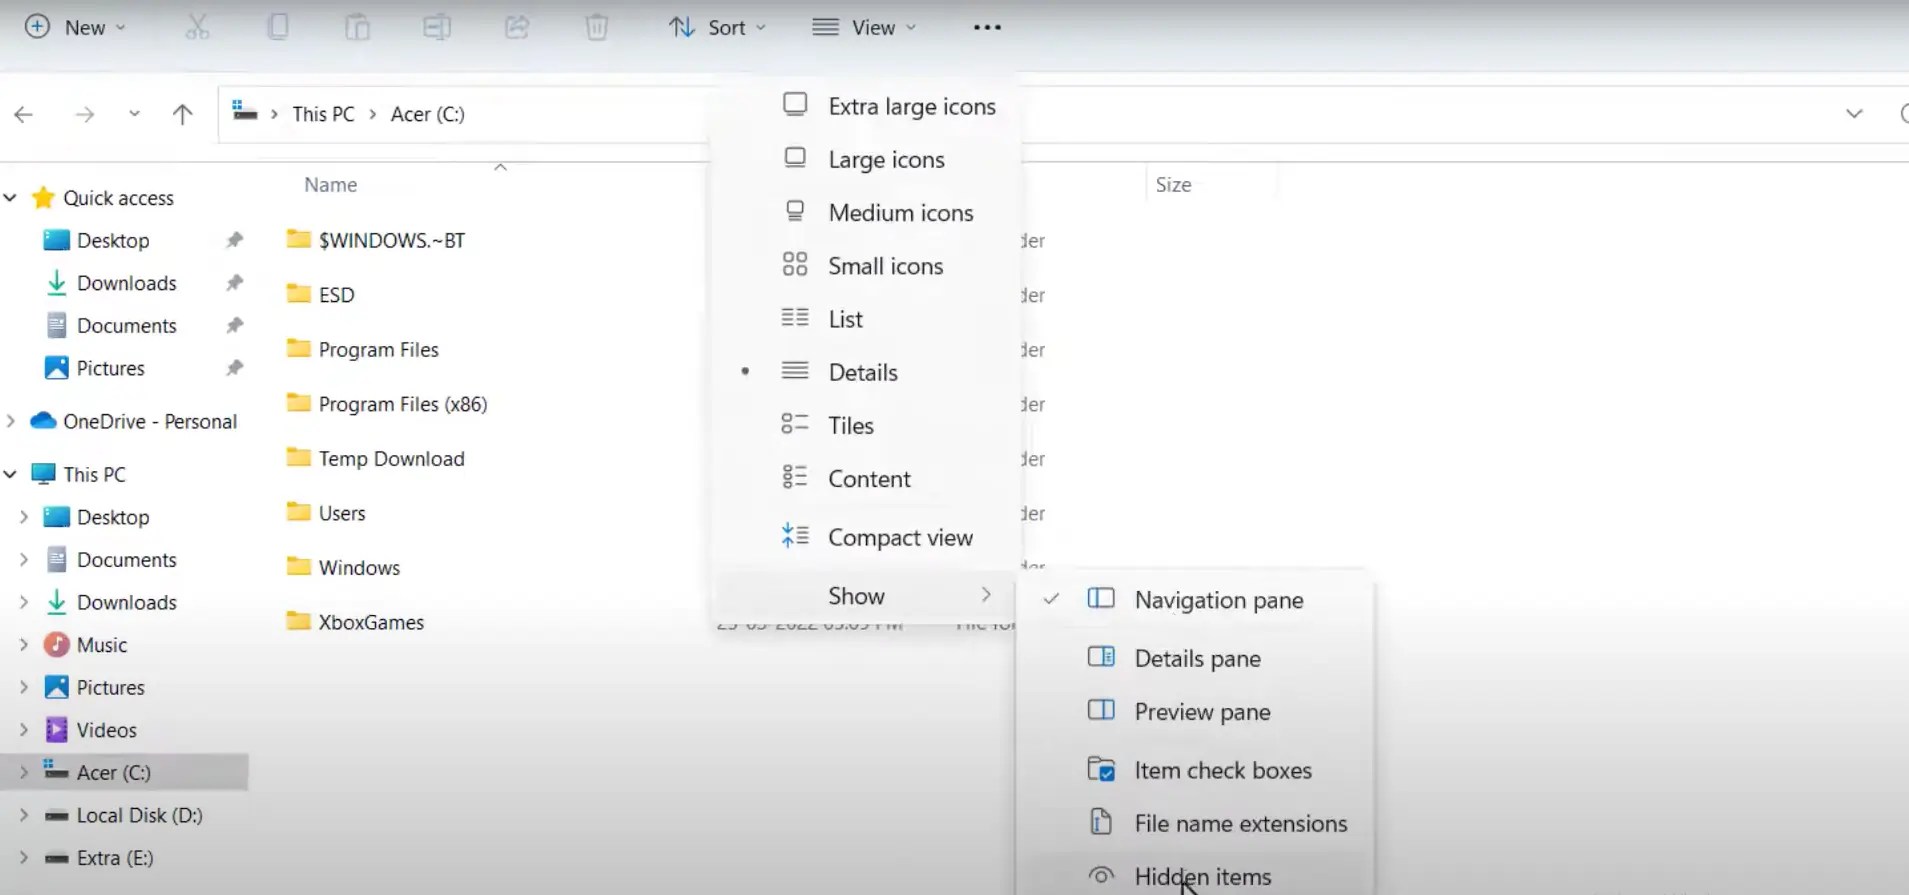Viewport: 1909px width, 895px height.
Task: Go up one folder level
Action: click(x=182, y=114)
